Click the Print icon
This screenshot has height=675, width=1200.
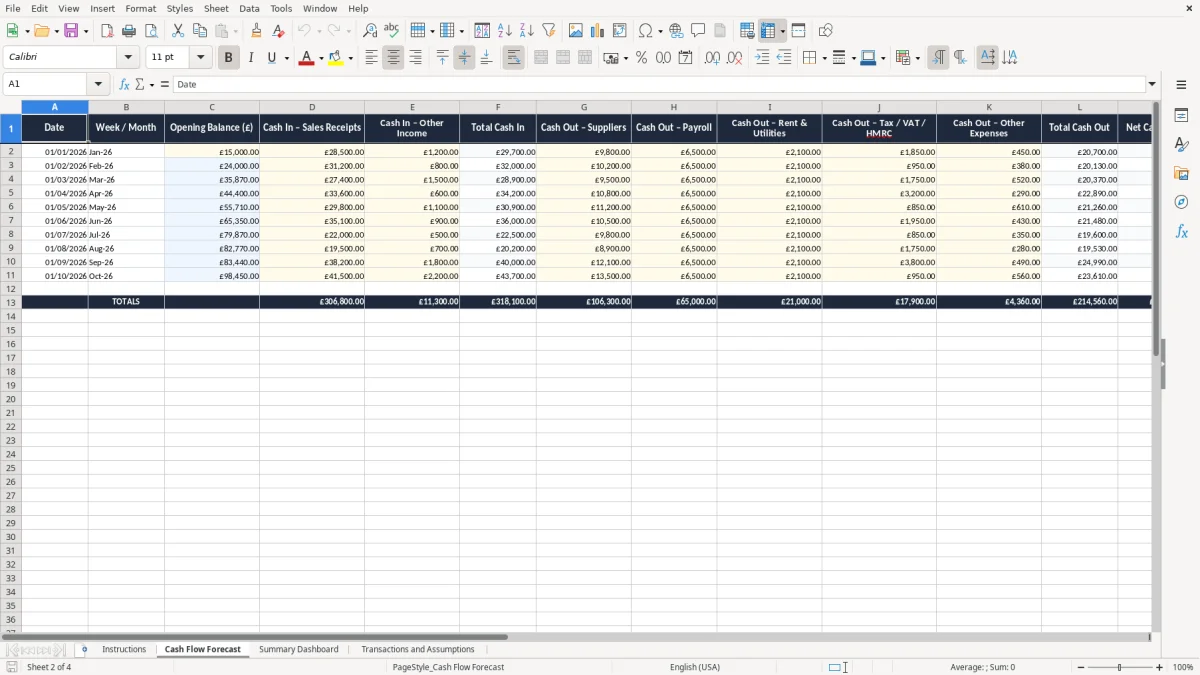129,31
